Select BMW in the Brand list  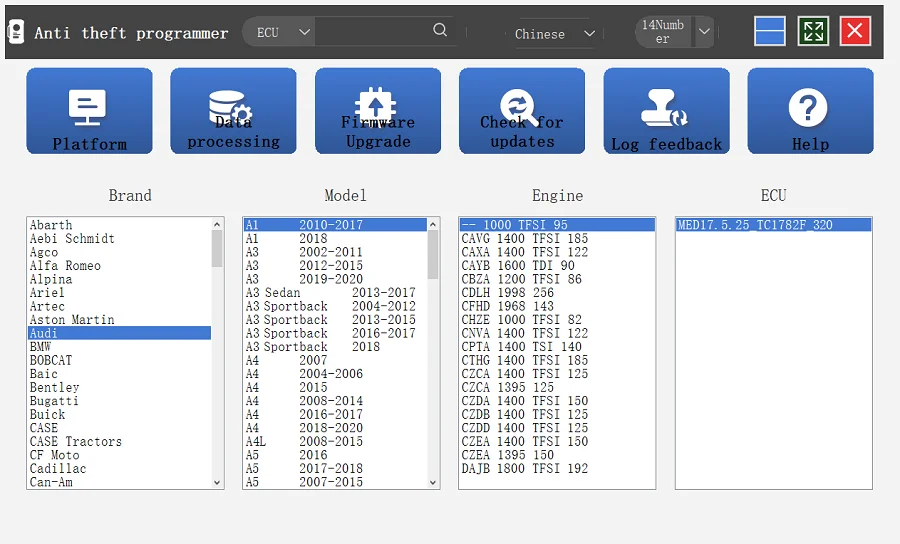point(41,347)
